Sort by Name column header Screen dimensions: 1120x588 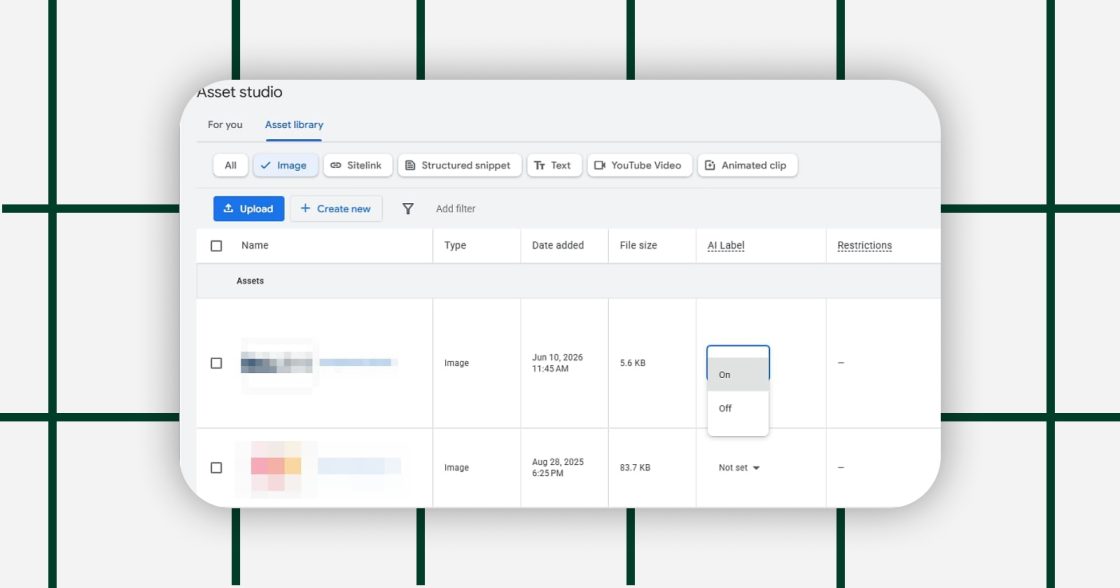(x=255, y=245)
